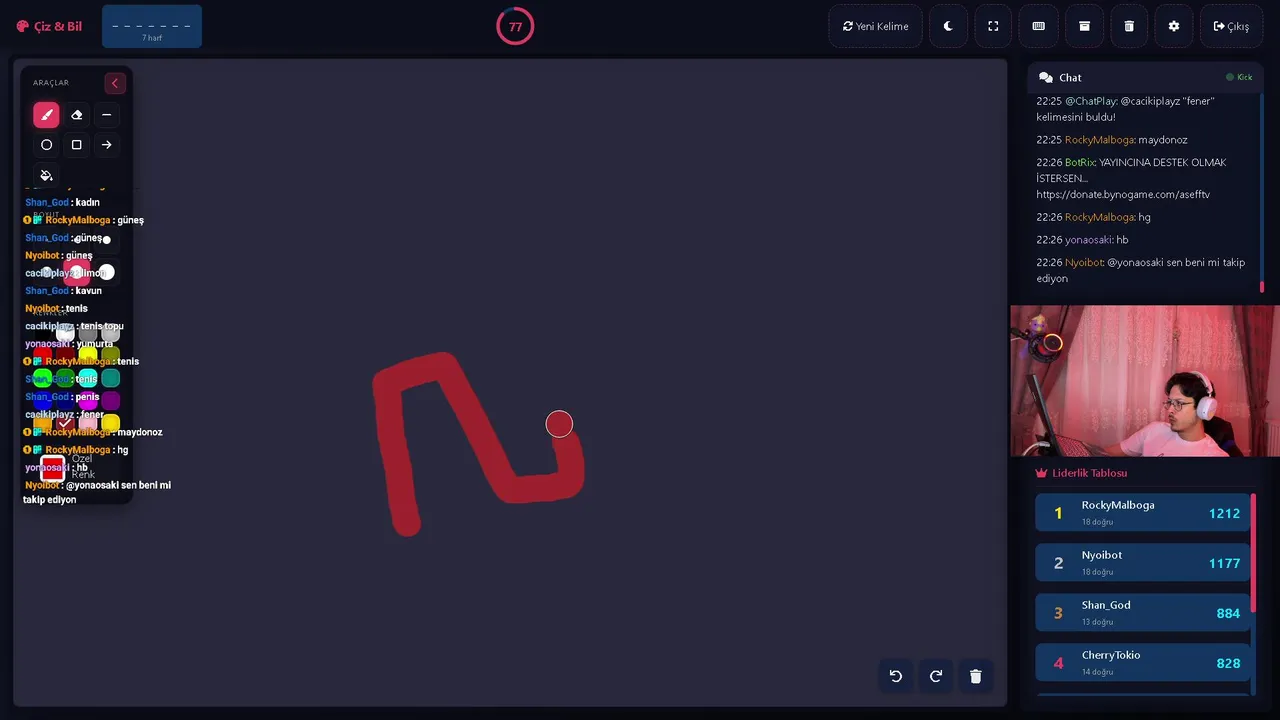Select the eraser tool
The image size is (1280, 720).
tap(76, 115)
